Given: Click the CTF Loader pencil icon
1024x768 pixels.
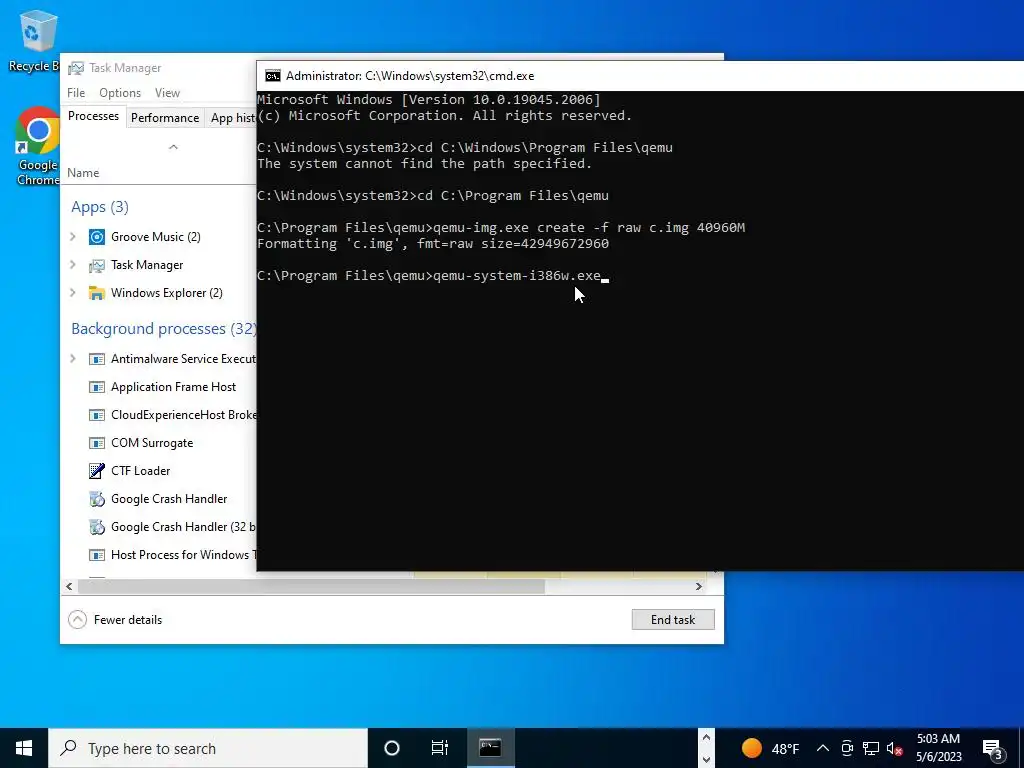Looking at the screenshot, I should [97, 471].
